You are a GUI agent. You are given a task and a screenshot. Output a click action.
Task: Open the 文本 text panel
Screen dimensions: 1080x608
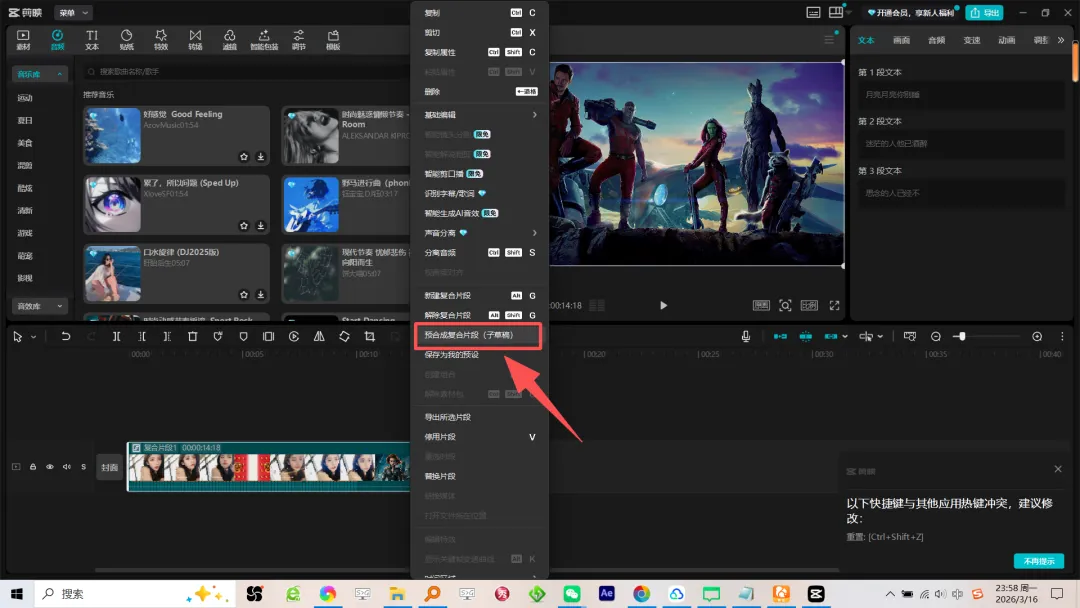92,39
